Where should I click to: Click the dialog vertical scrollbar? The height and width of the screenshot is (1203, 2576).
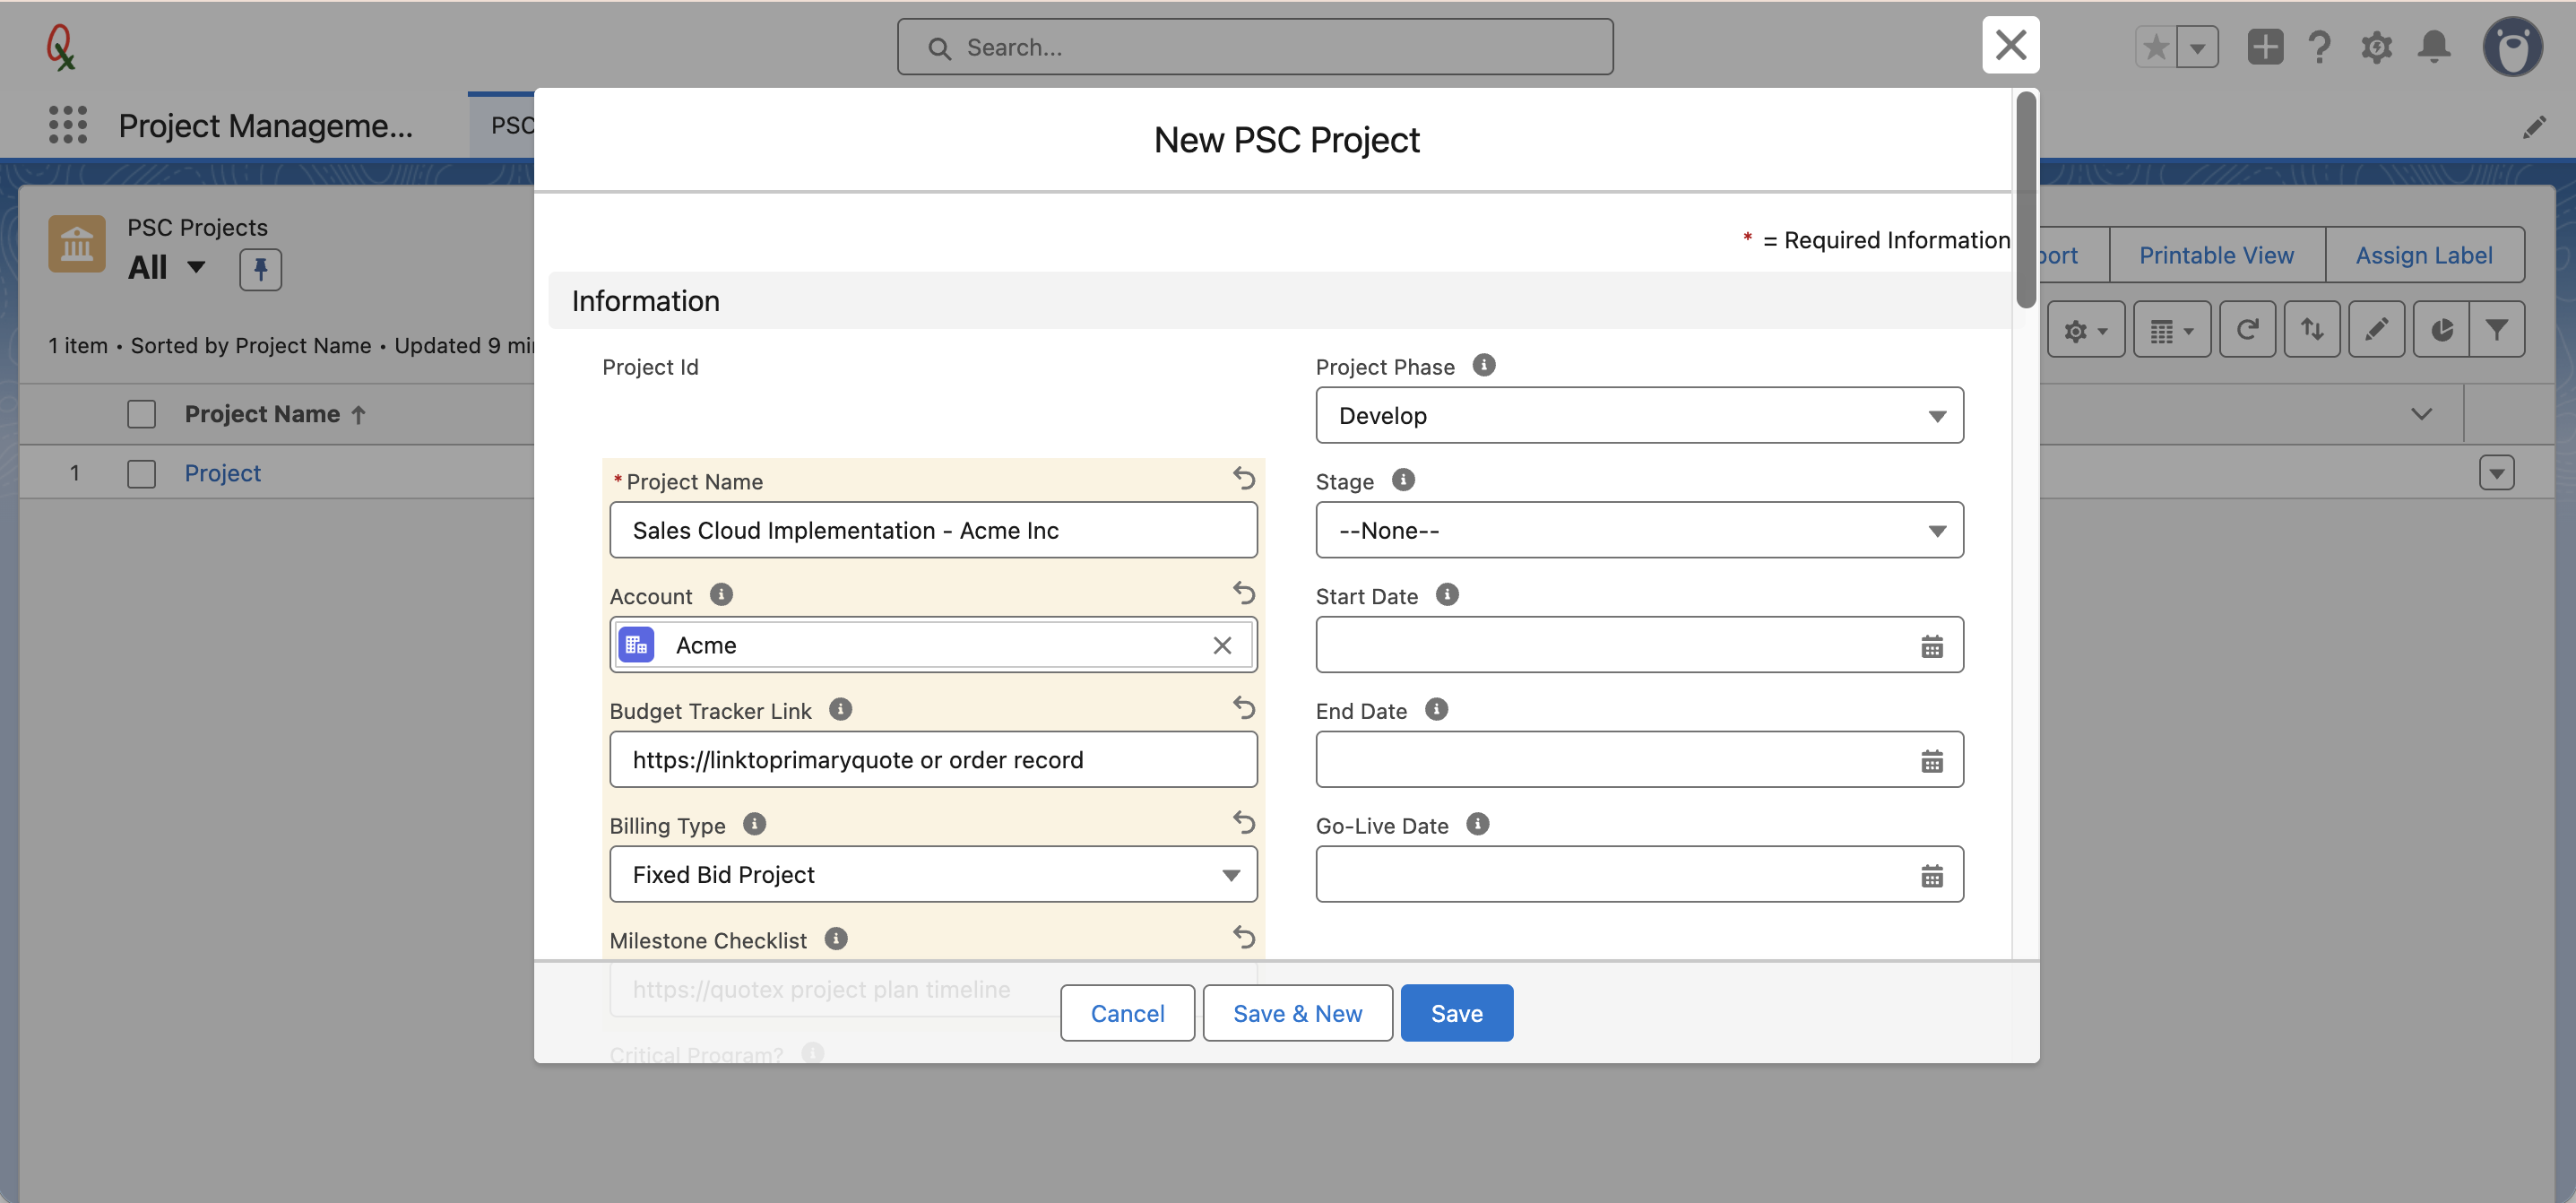click(x=2025, y=200)
